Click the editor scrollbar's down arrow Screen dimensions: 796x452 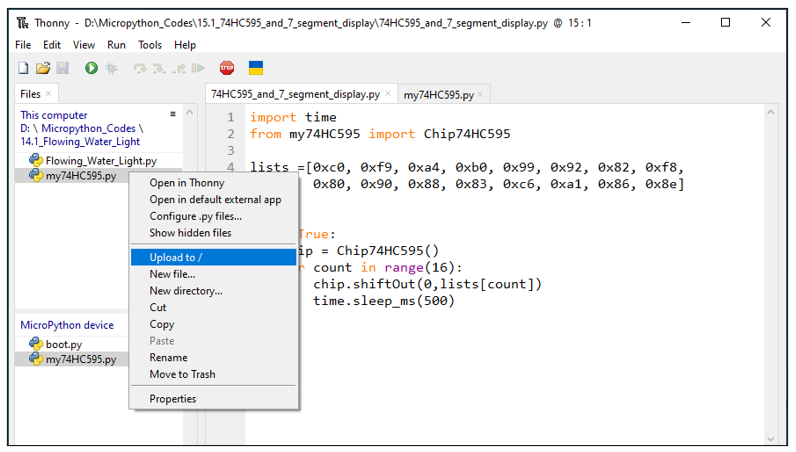(771, 439)
